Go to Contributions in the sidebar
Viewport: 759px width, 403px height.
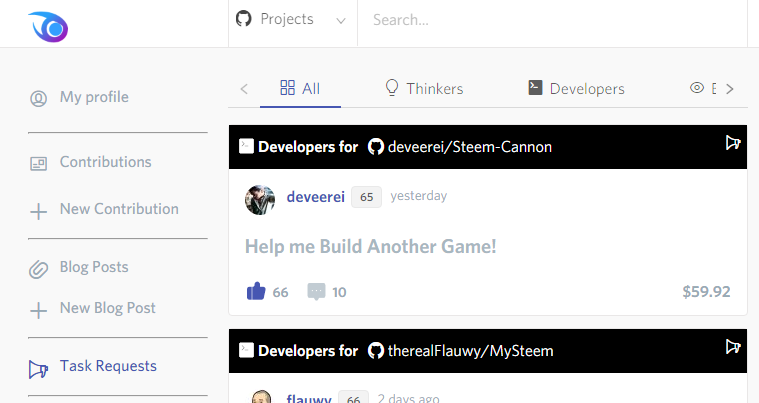click(105, 162)
